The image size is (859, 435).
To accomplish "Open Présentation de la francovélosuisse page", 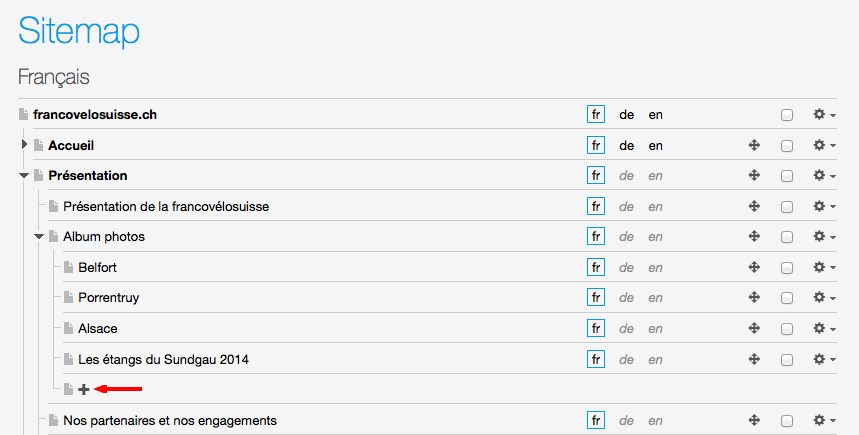I will click(166, 207).
